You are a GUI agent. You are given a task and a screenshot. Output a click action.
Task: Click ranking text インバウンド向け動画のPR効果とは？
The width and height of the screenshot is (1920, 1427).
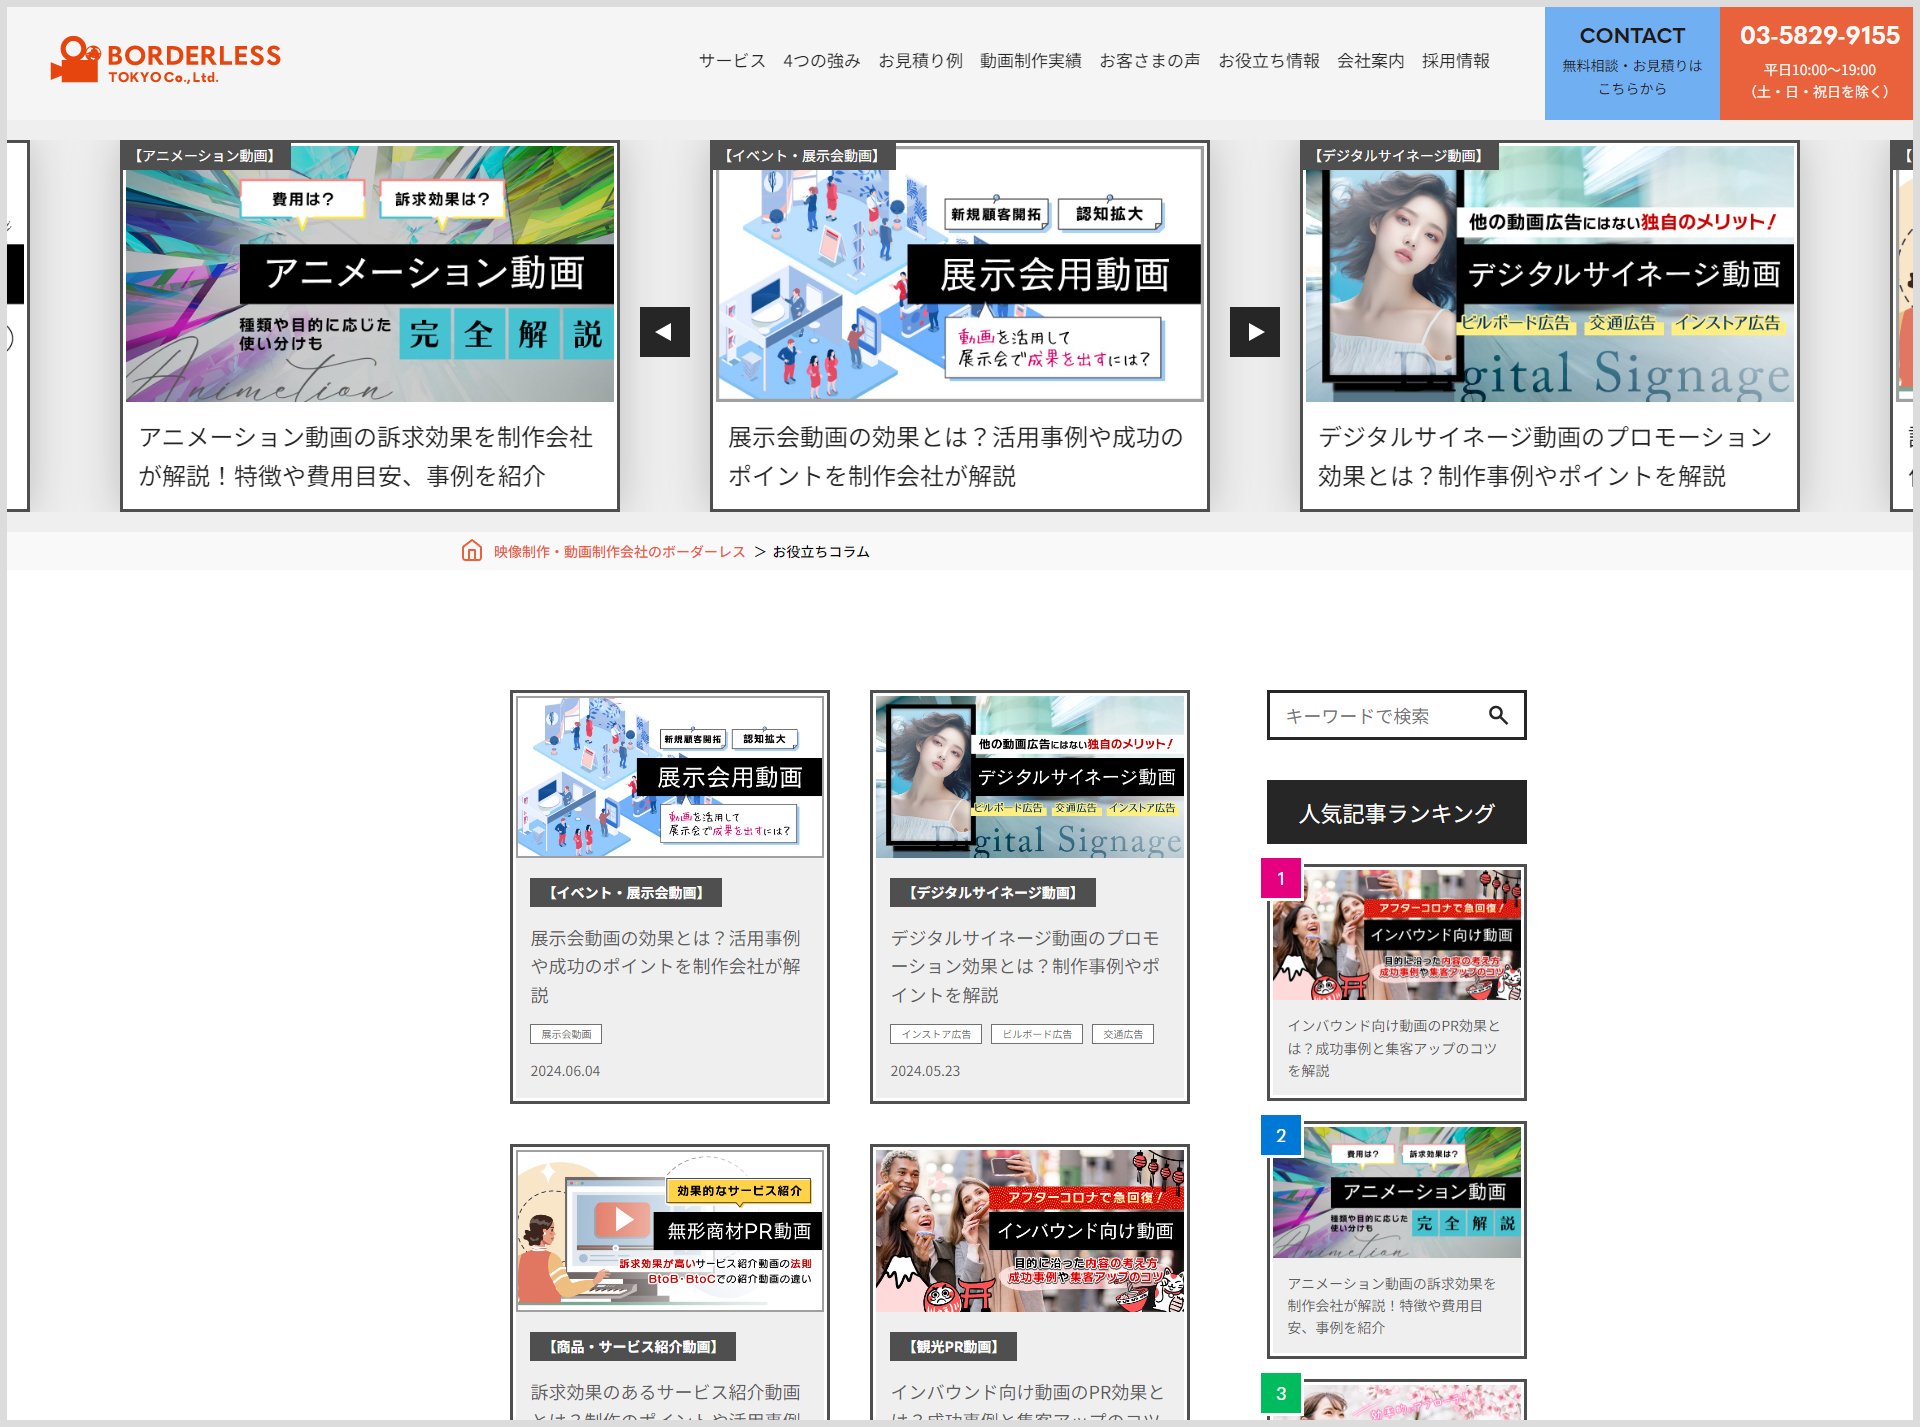[1394, 1048]
